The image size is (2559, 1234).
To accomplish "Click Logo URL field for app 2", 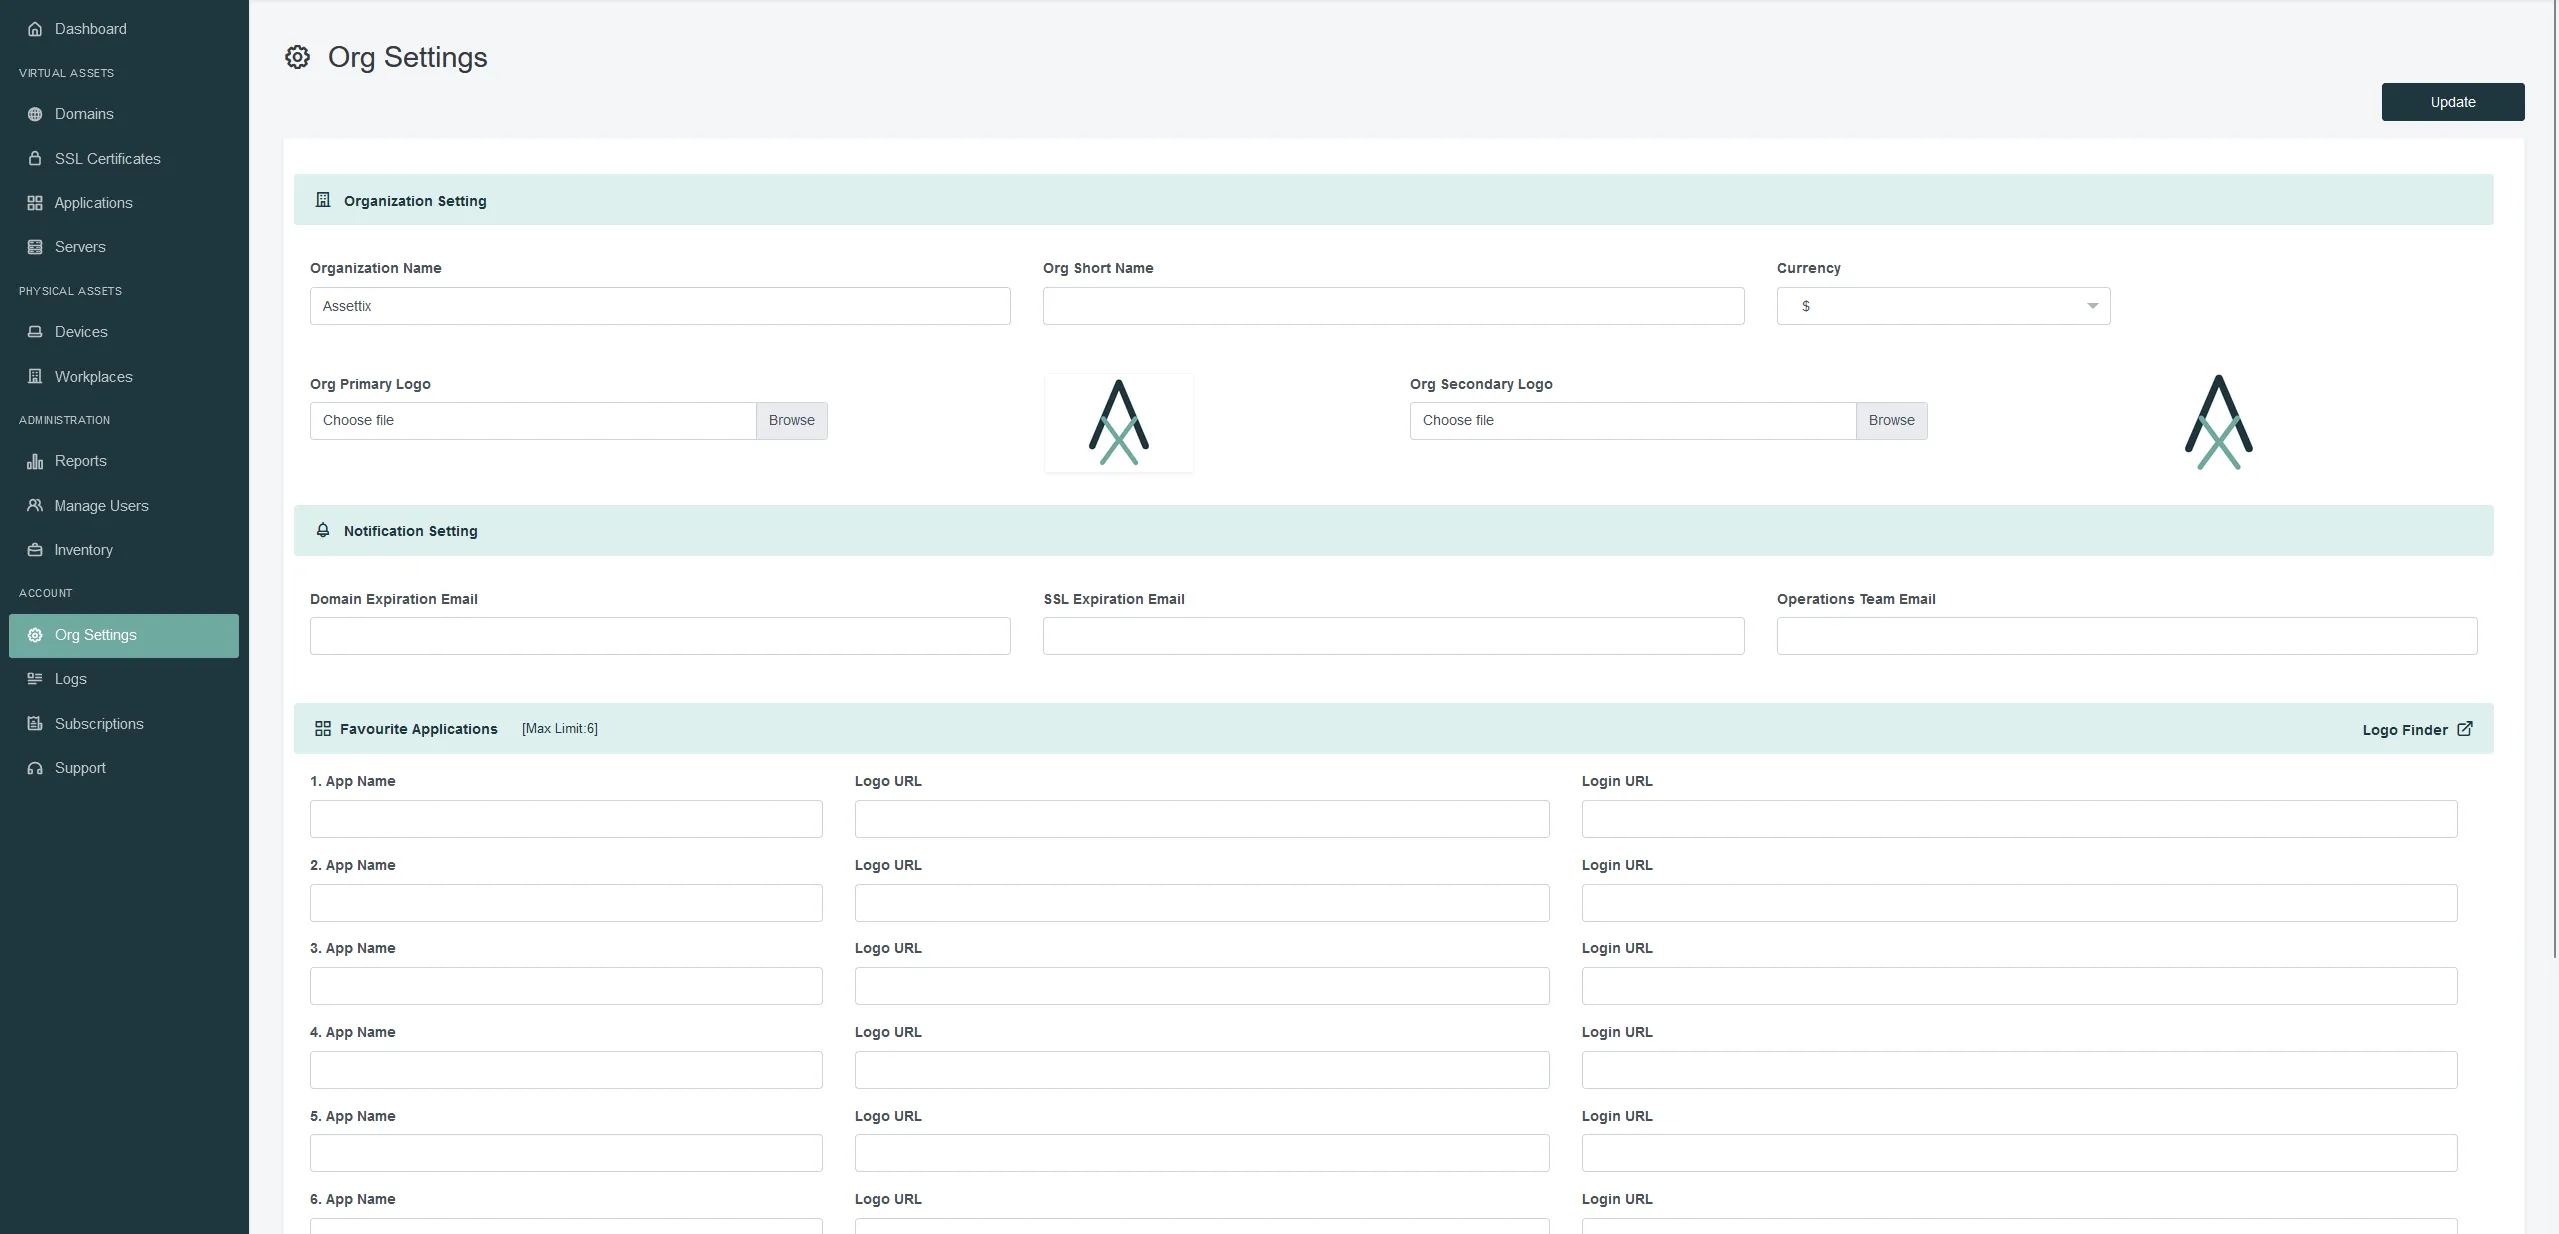I will coord(1202,903).
